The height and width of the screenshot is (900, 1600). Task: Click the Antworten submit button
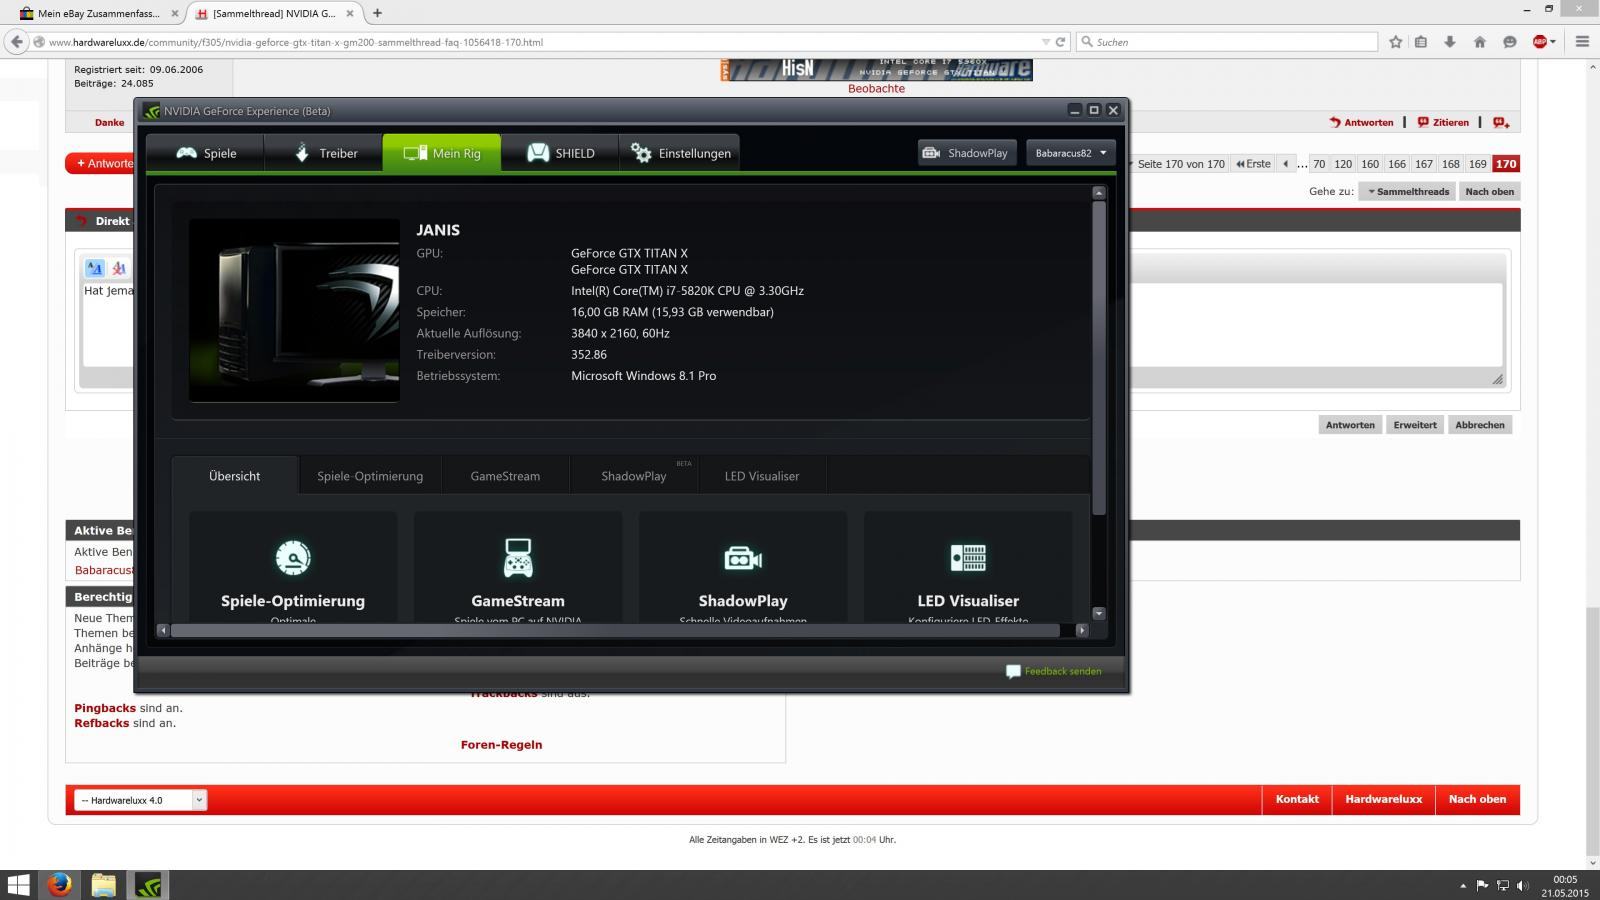pos(1350,425)
